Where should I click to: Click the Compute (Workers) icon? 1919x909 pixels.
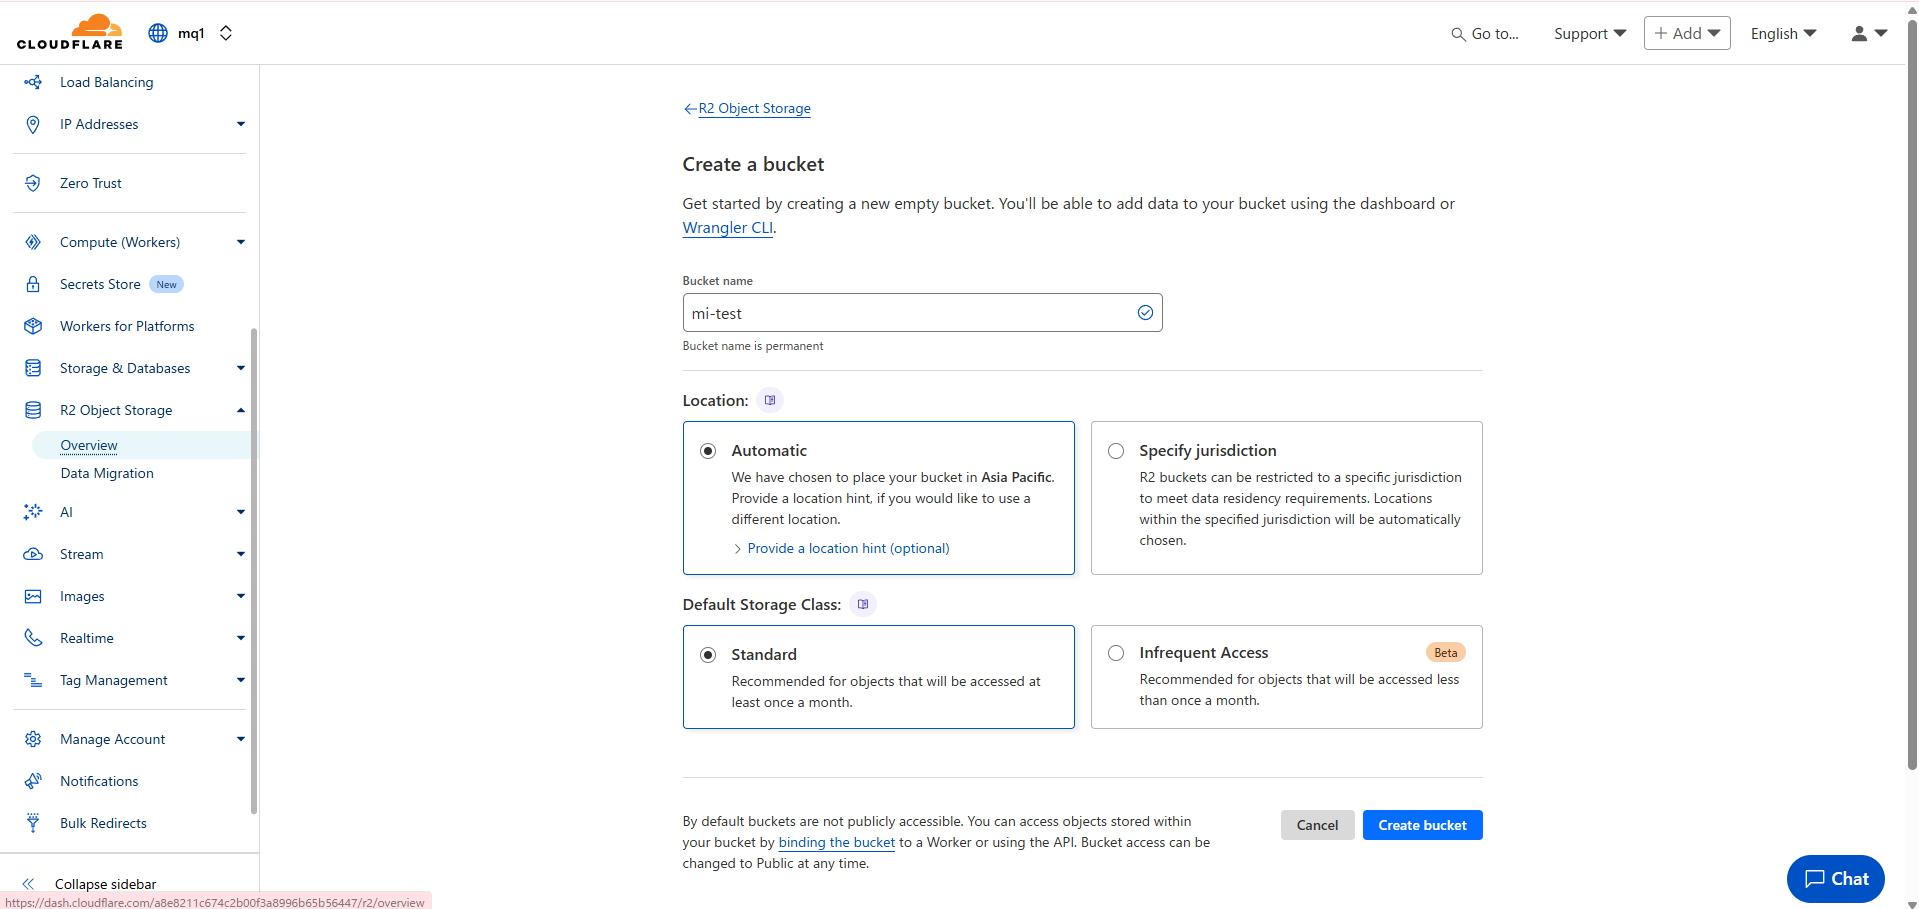click(x=33, y=242)
